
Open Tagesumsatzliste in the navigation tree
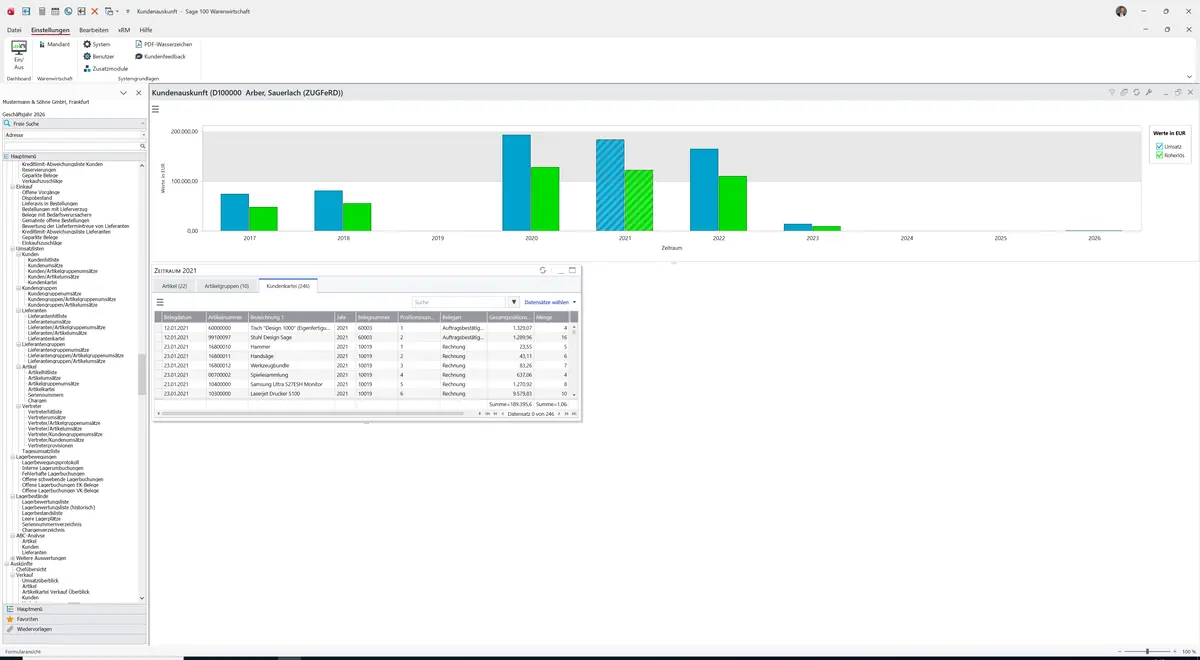coord(43,451)
